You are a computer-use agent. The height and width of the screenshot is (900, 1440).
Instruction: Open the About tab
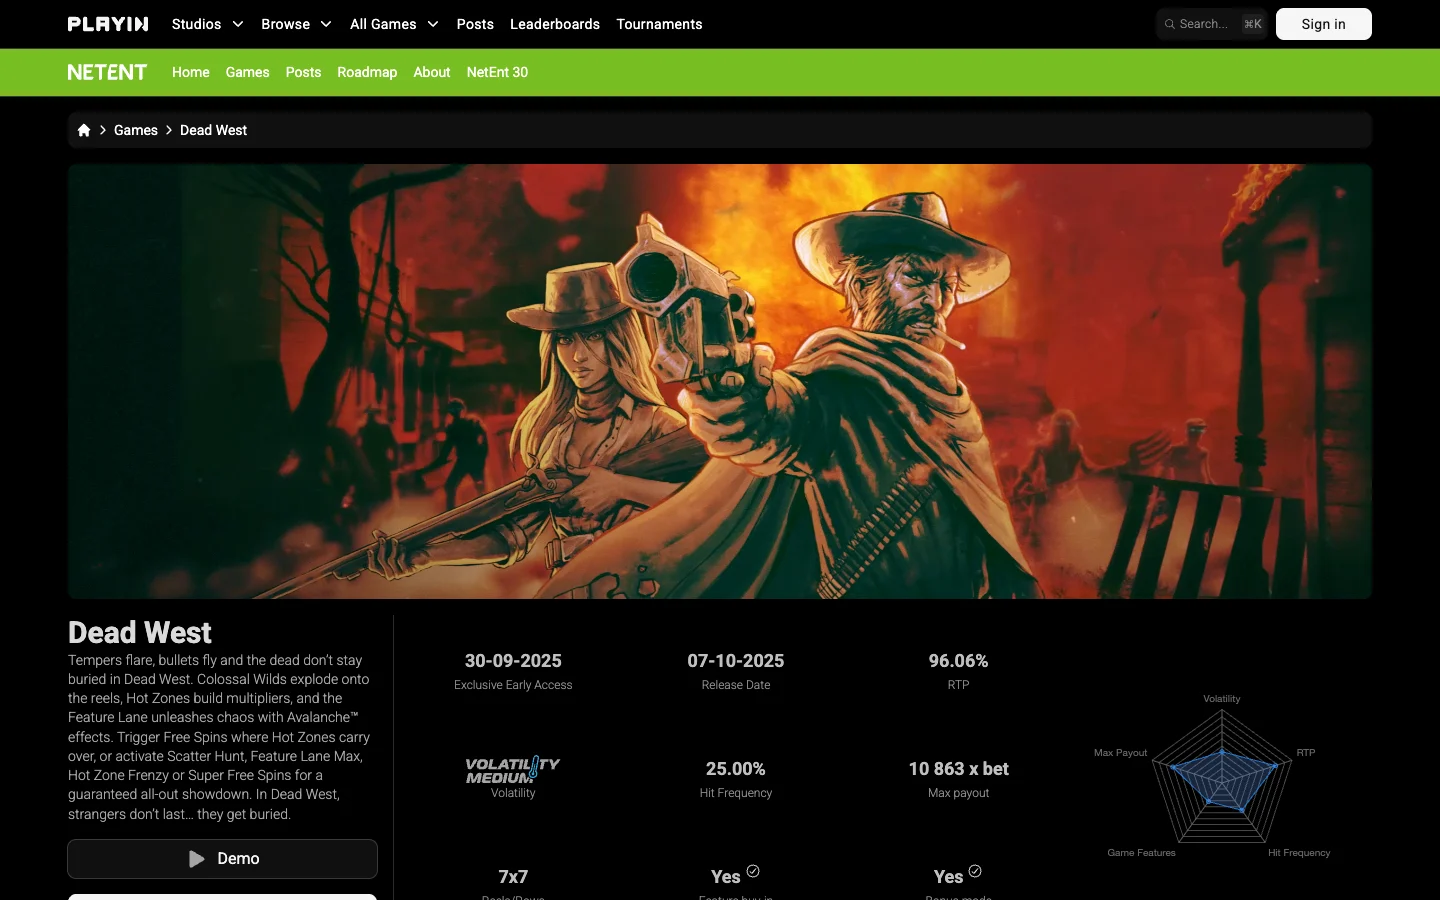click(x=432, y=72)
